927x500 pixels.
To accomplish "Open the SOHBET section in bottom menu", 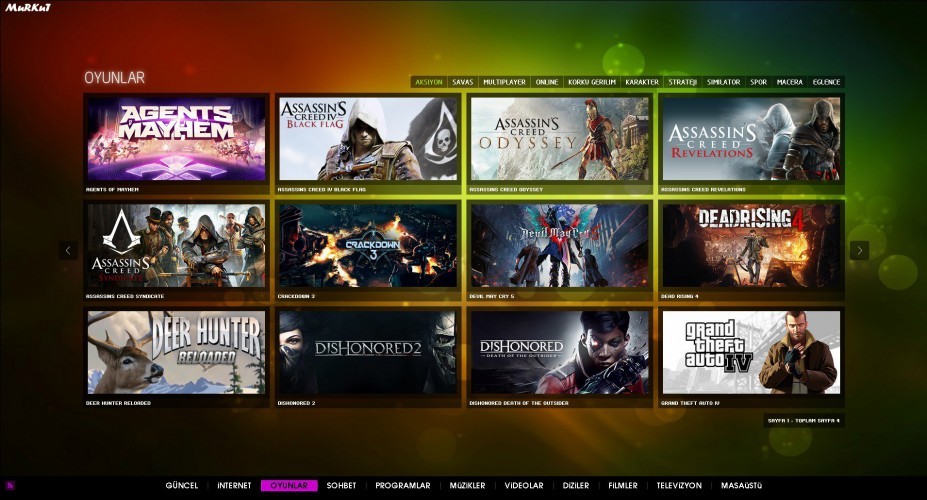I will click(341, 485).
